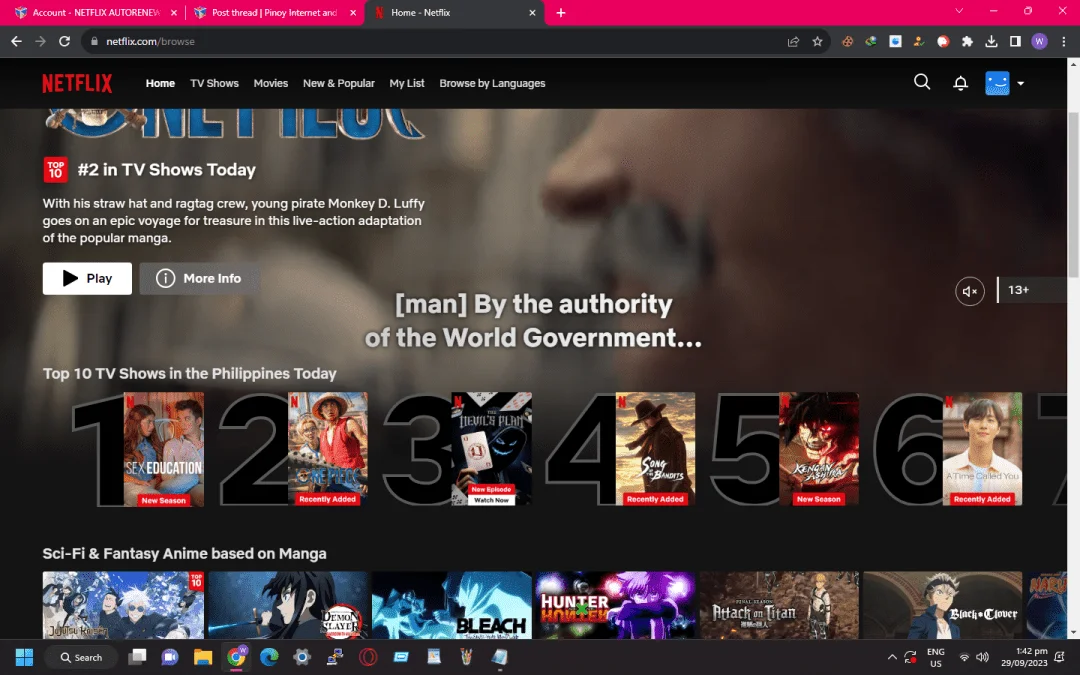Open the Demon Slayer thumbnail
1080x675 pixels.
pos(288,605)
